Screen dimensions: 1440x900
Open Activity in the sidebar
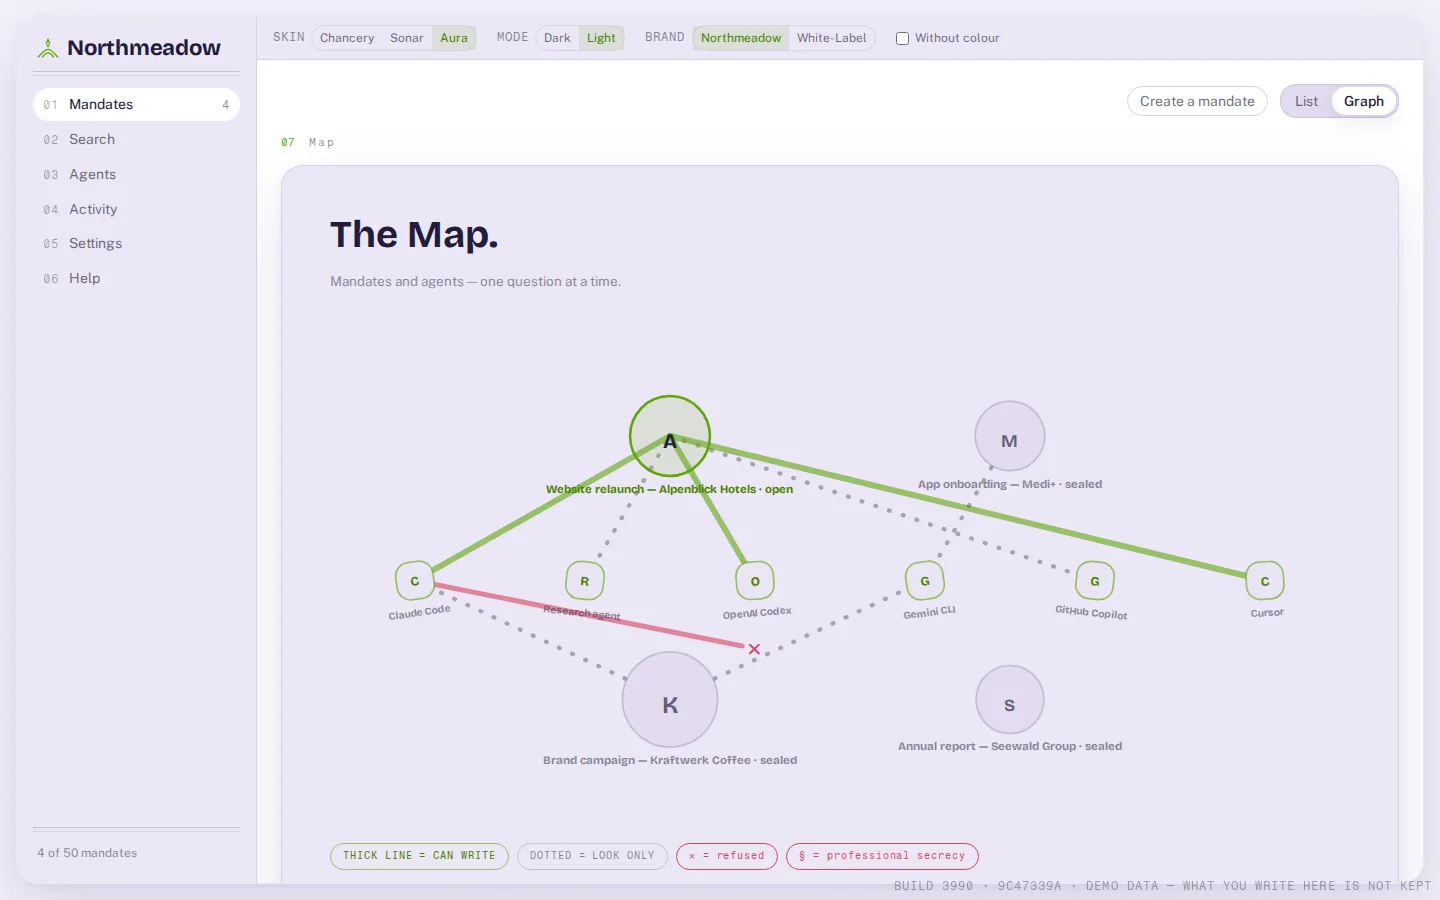[x=136, y=209]
